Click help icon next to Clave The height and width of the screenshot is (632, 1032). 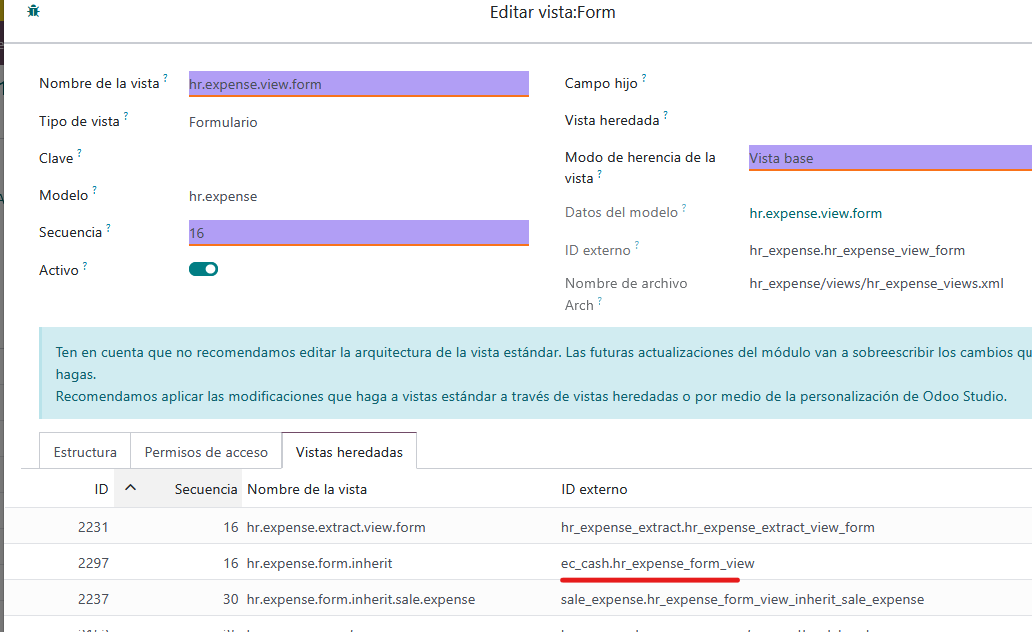[x=80, y=154]
